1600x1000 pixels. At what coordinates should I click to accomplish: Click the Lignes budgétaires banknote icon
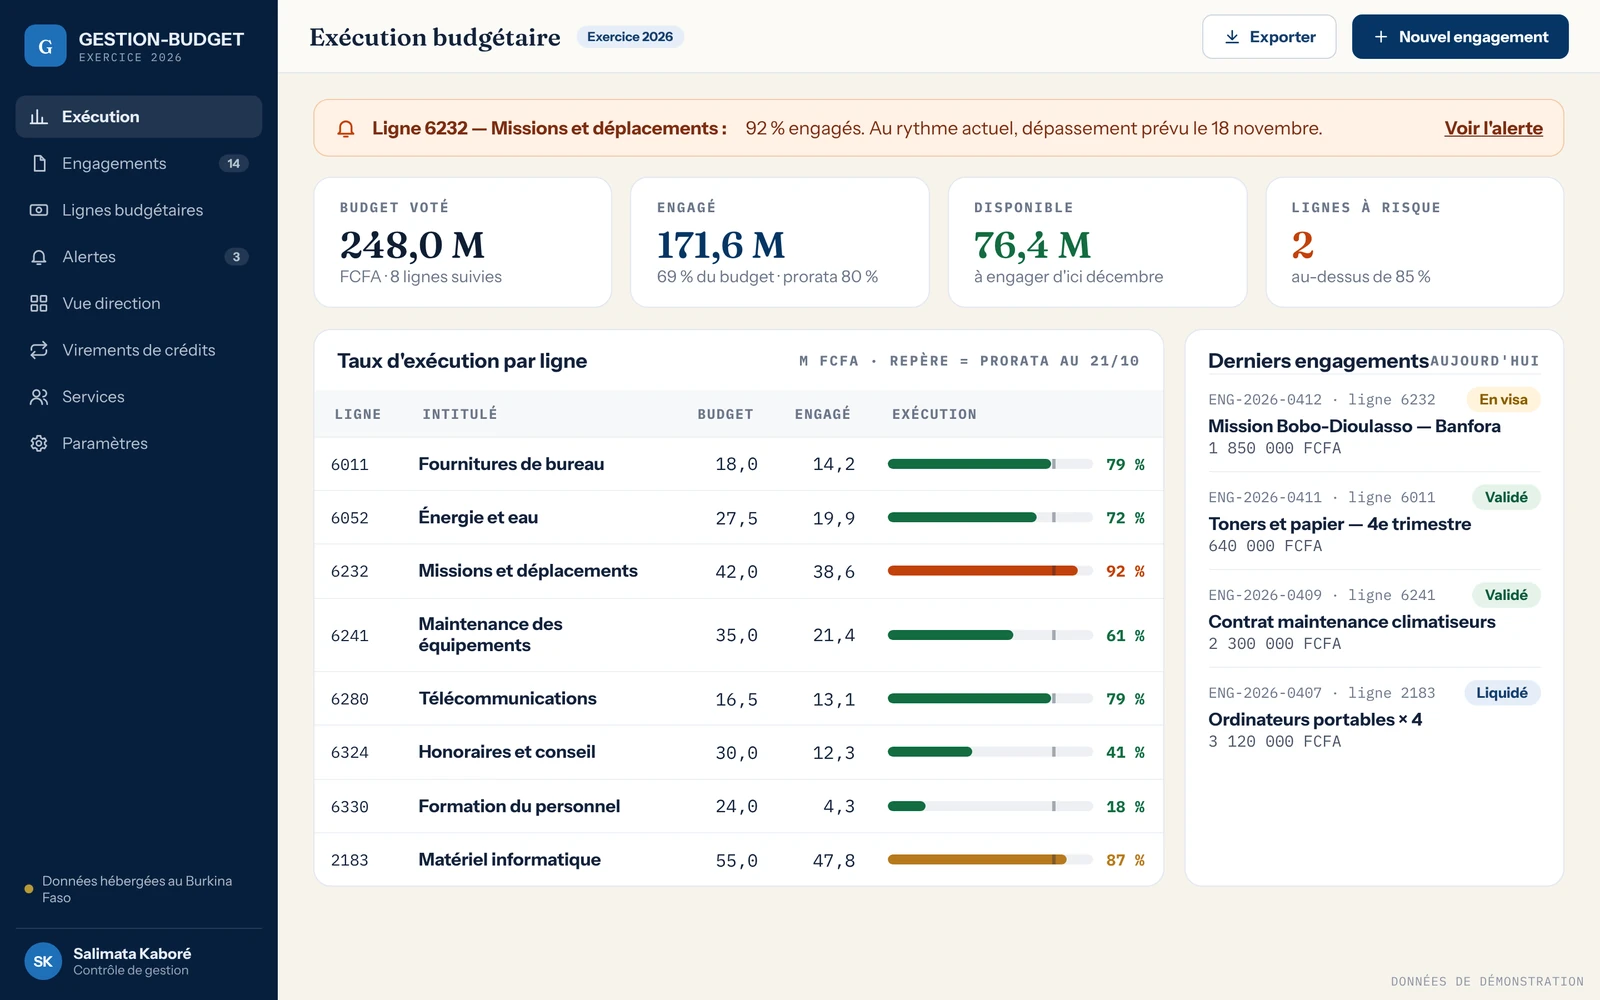tap(39, 210)
